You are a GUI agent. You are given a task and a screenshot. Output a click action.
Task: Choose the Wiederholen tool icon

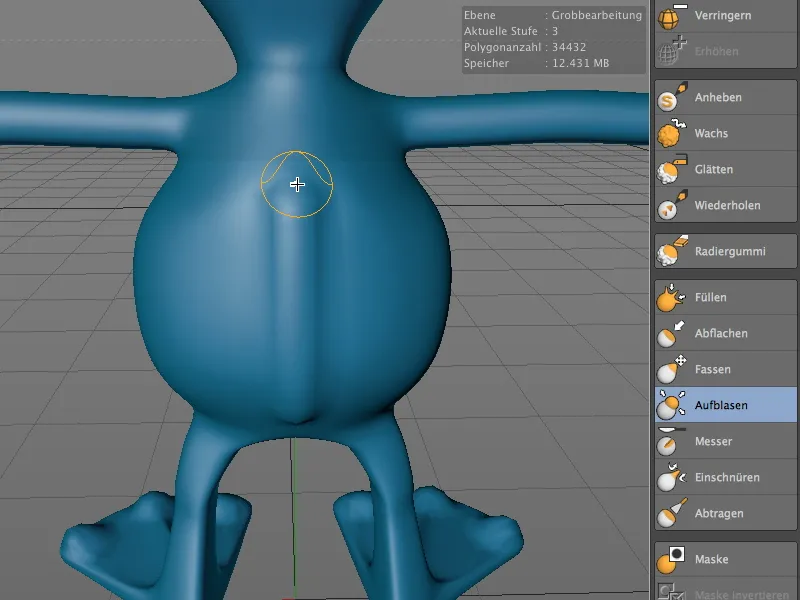(671, 205)
